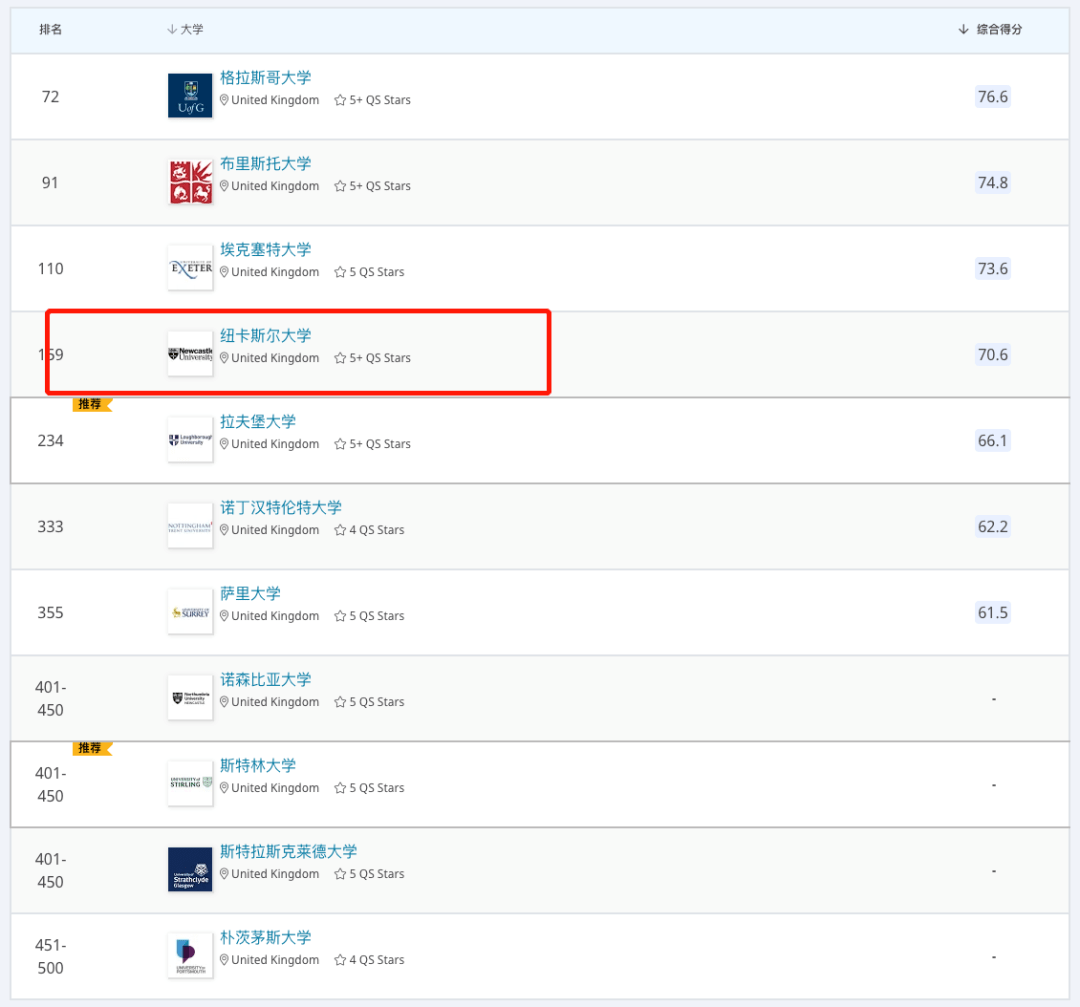Click location pin icon in 拉夫堡大学 row
Viewport: 1080px width, 1007px height.
[224, 444]
